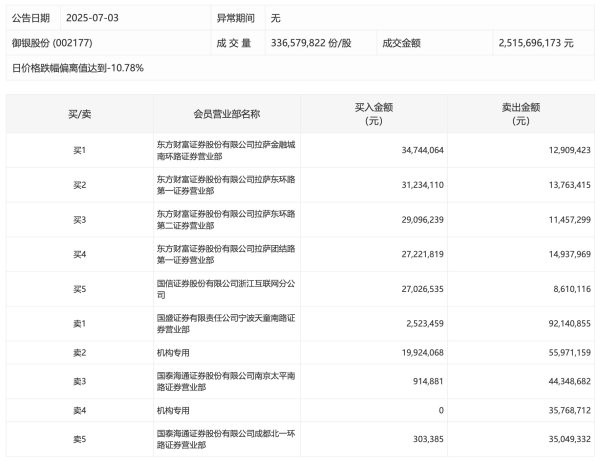Click the 买入金额 (元) column header
The image size is (600, 461).
click(x=374, y=114)
